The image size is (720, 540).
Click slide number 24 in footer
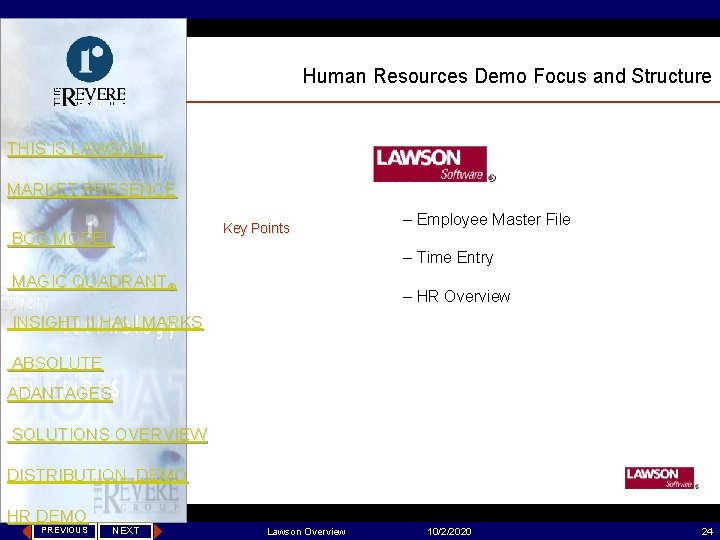coord(707,532)
